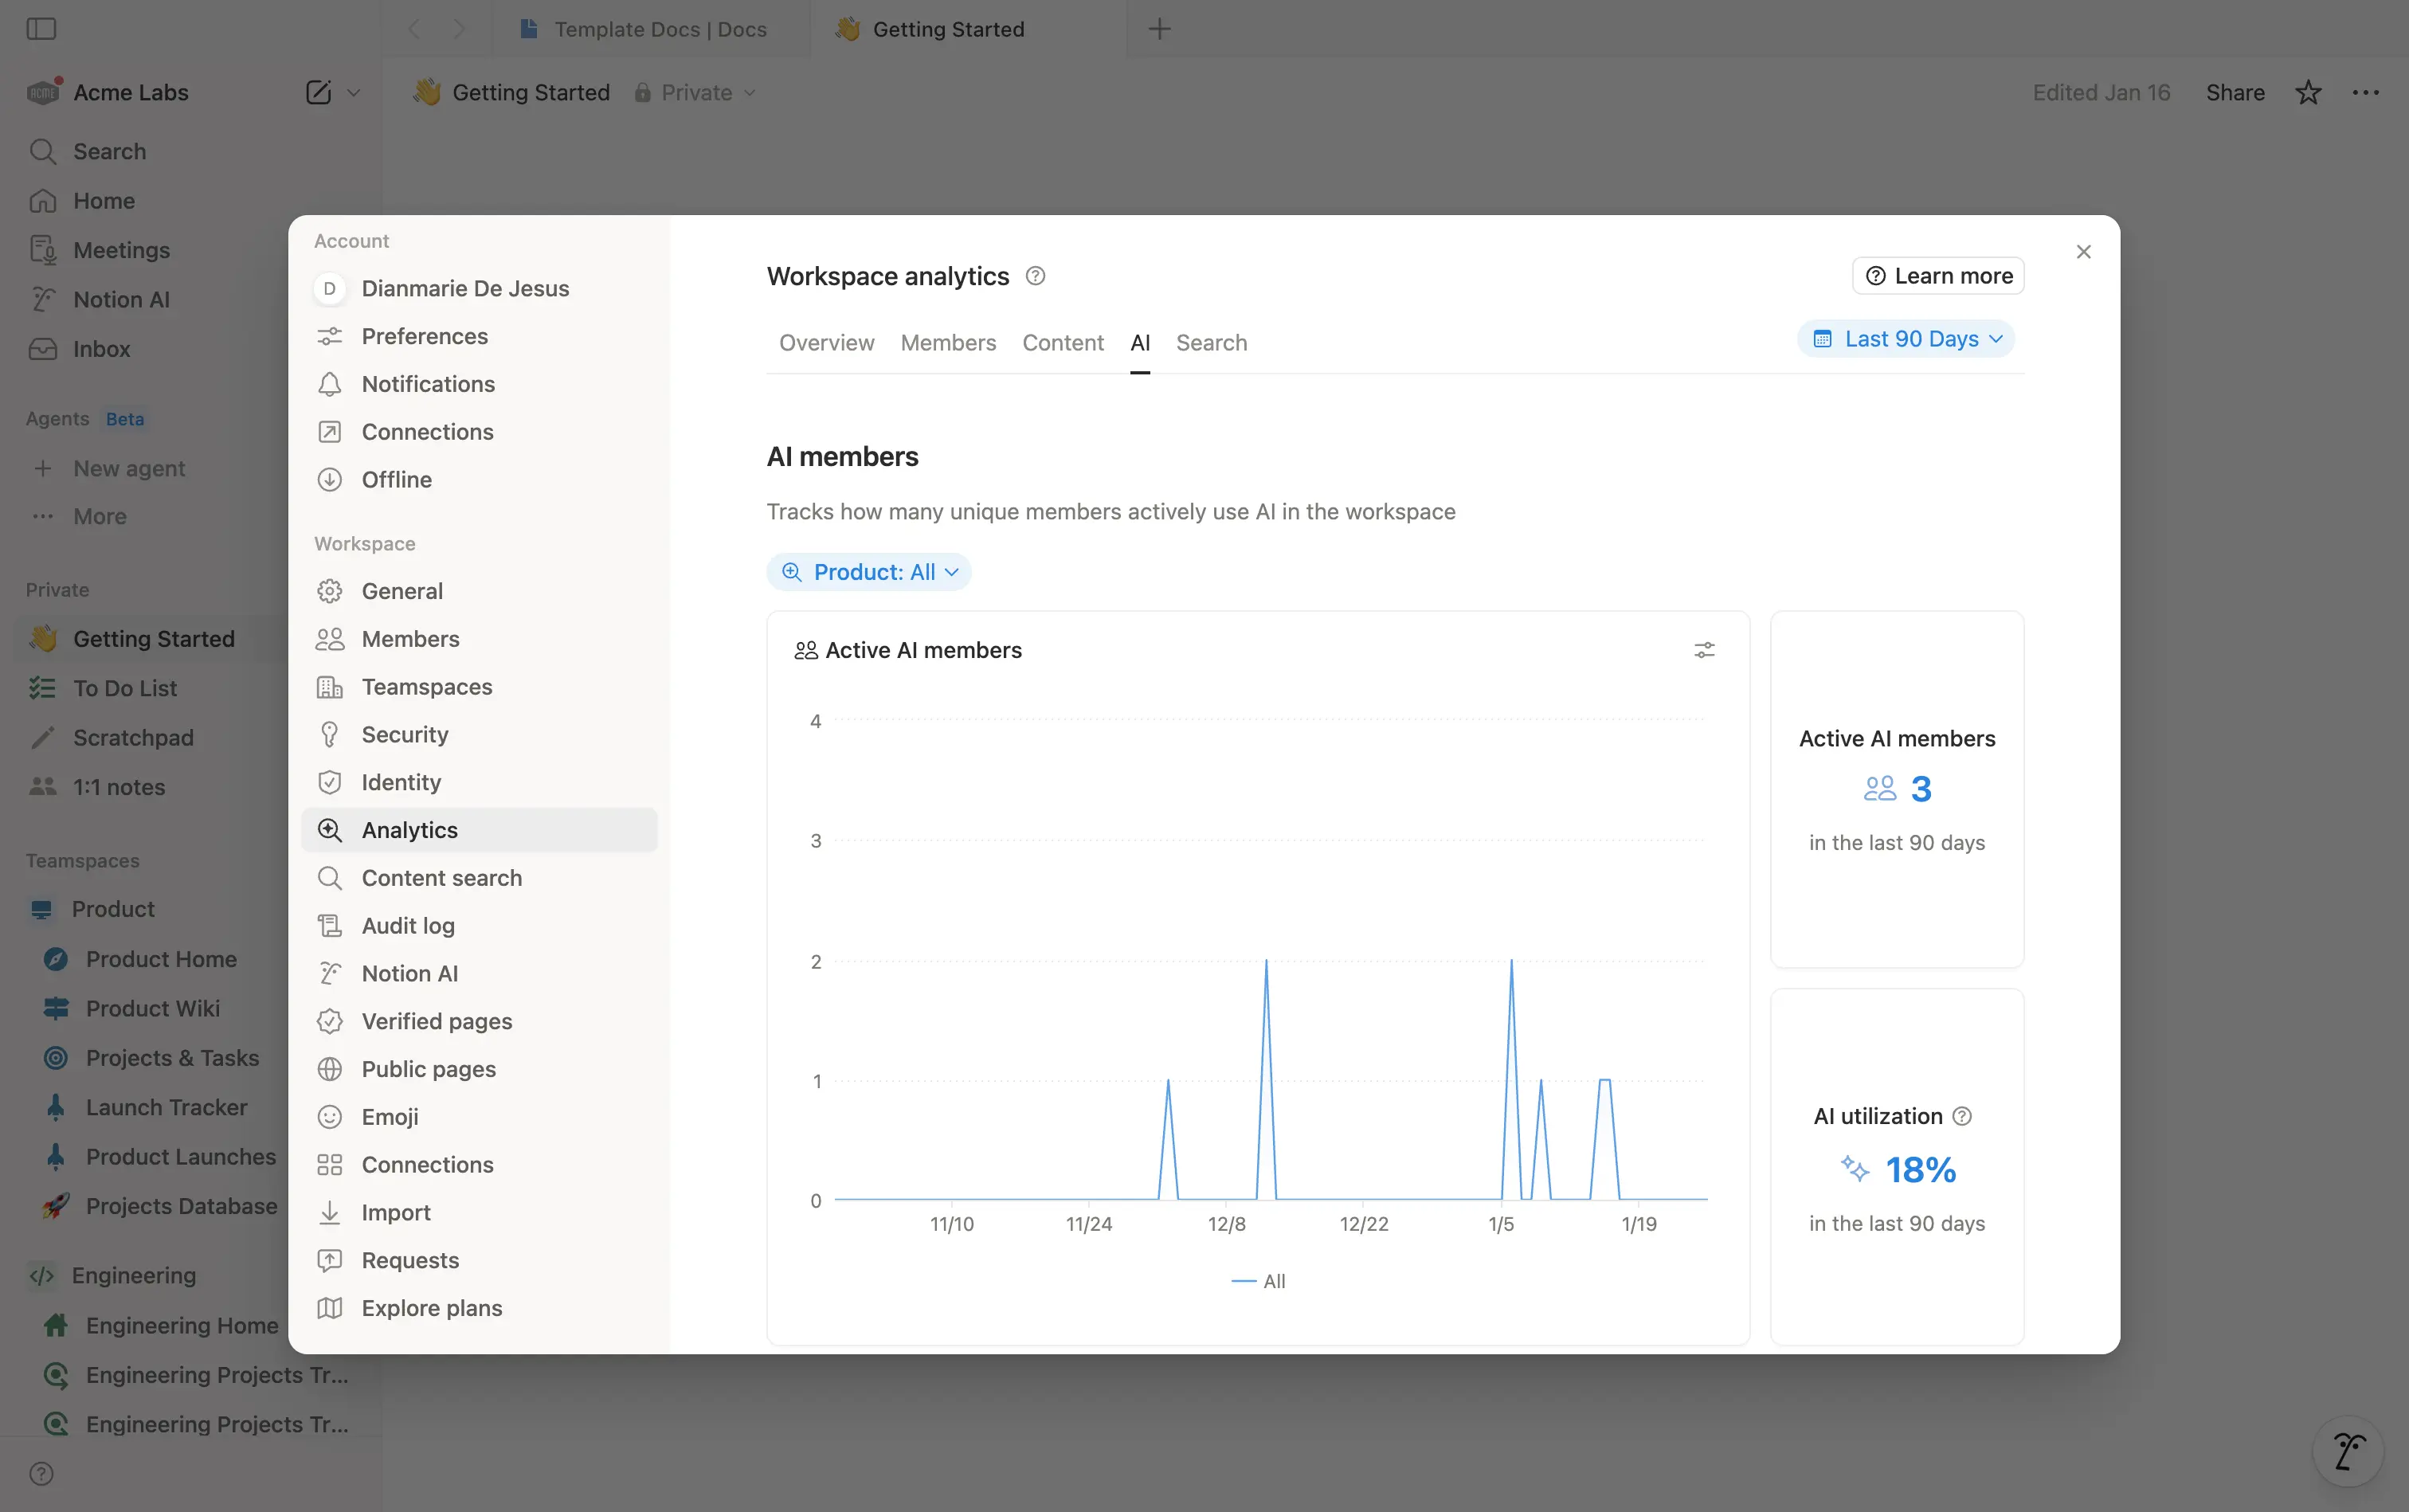Open Notion AI from the sidebar

[120, 299]
